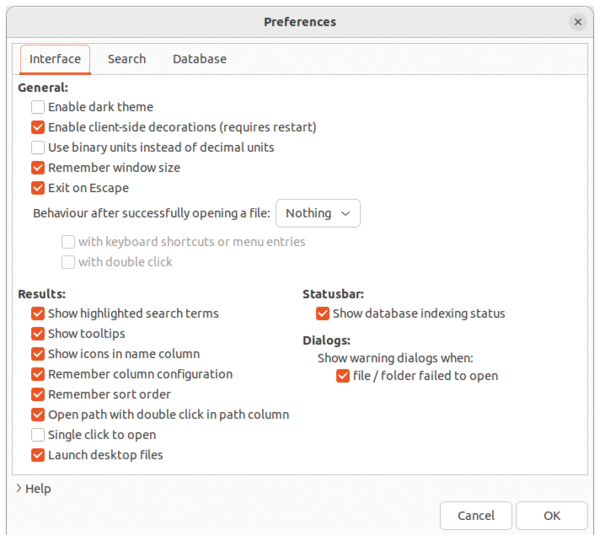Disable Remember window size
This screenshot has width=600, height=541.
tap(38, 168)
